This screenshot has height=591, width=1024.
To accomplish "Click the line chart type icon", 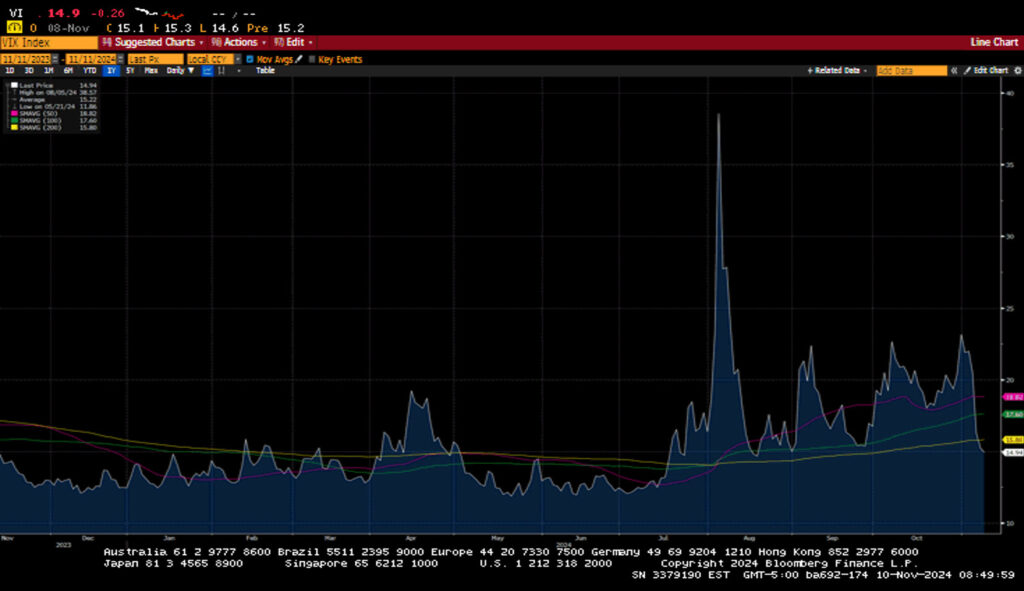I will (207, 71).
